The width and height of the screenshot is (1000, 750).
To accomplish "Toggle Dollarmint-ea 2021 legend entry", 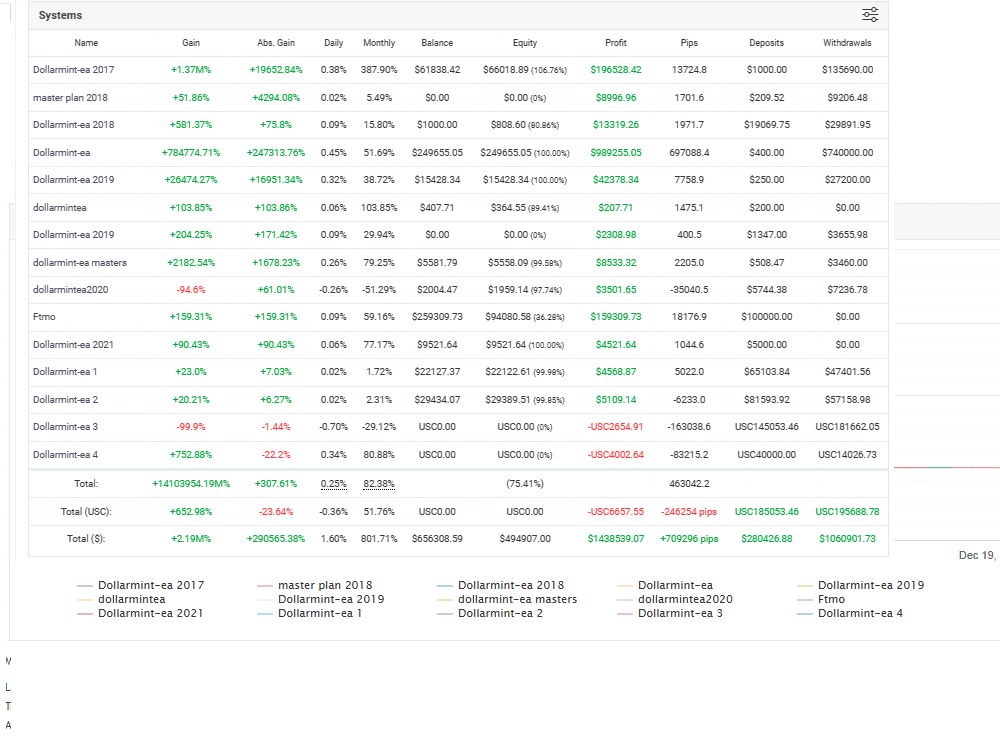I will (x=140, y=613).
